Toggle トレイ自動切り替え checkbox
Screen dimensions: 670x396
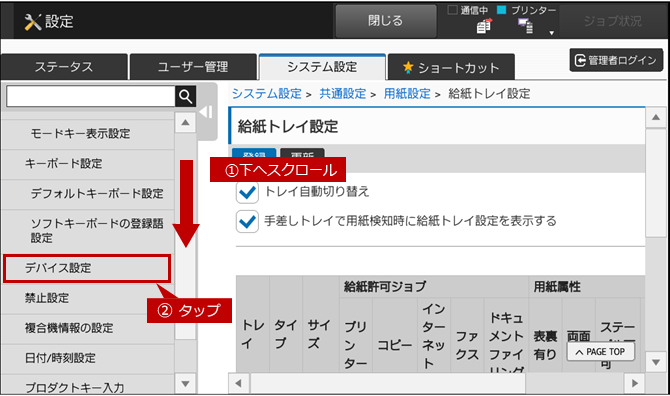click(247, 192)
